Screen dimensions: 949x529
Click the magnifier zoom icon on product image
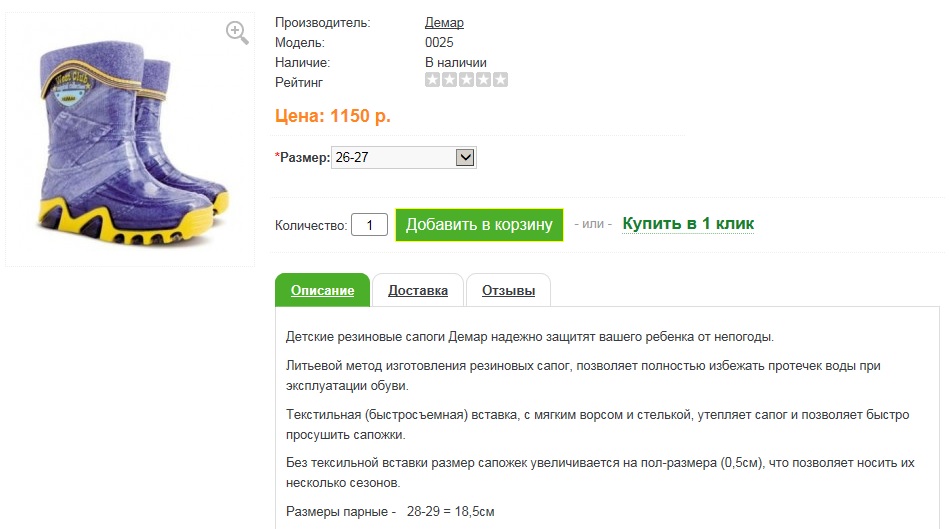click(237, 33)
